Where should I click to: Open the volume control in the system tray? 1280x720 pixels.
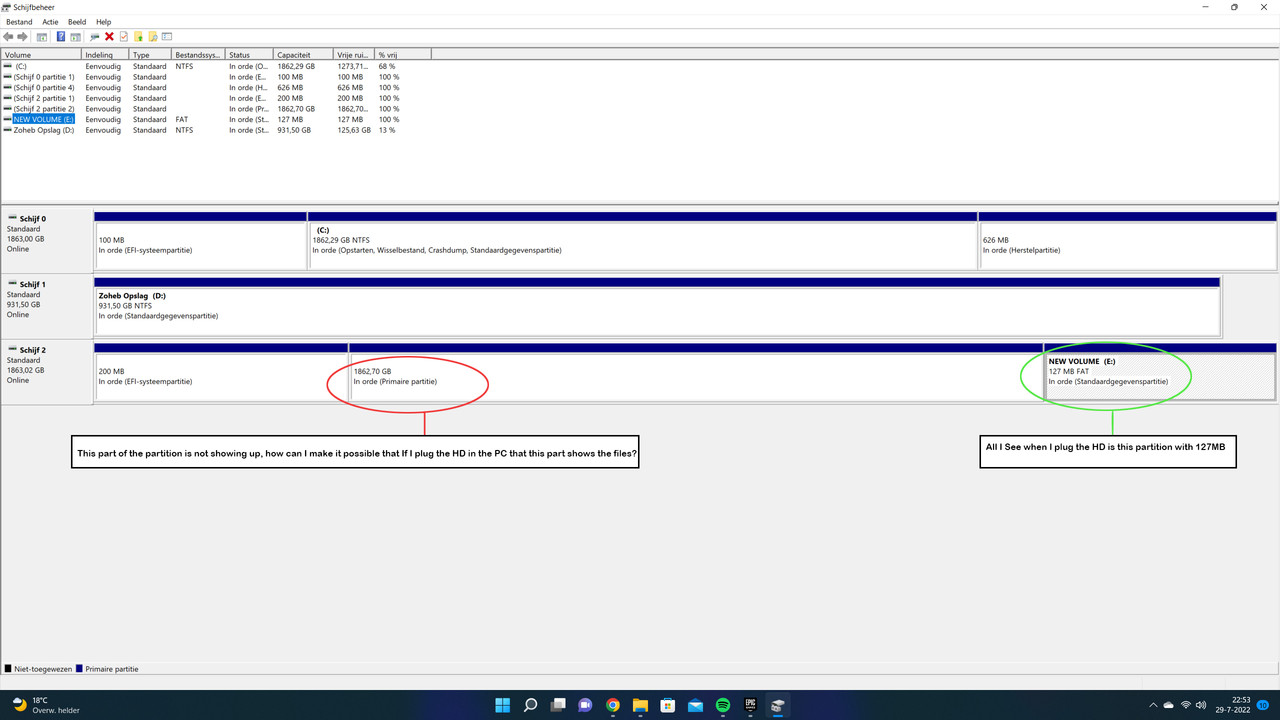pos(1201,705)
